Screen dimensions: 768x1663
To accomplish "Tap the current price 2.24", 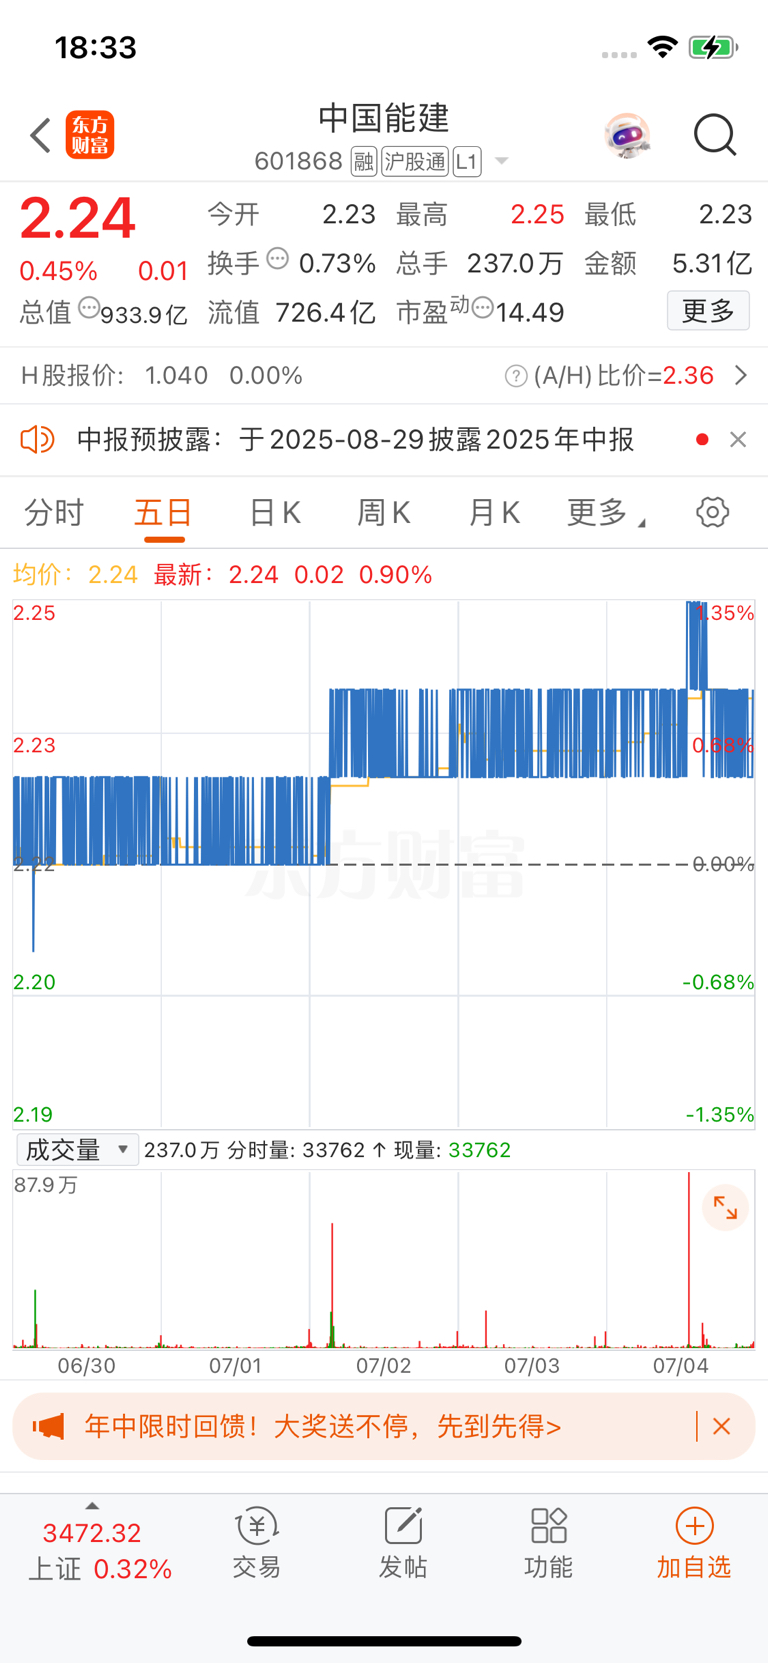I will pos(78,219).
